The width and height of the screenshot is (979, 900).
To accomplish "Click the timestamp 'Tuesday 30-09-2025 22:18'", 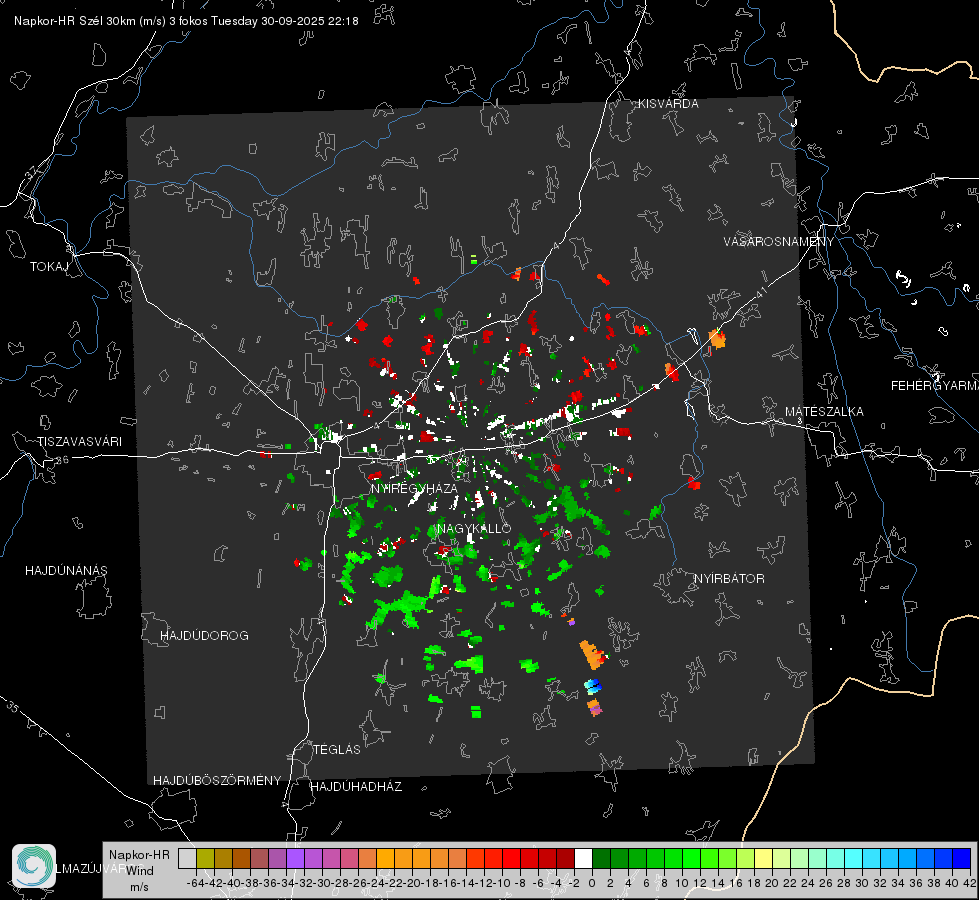I will [285, 21].
